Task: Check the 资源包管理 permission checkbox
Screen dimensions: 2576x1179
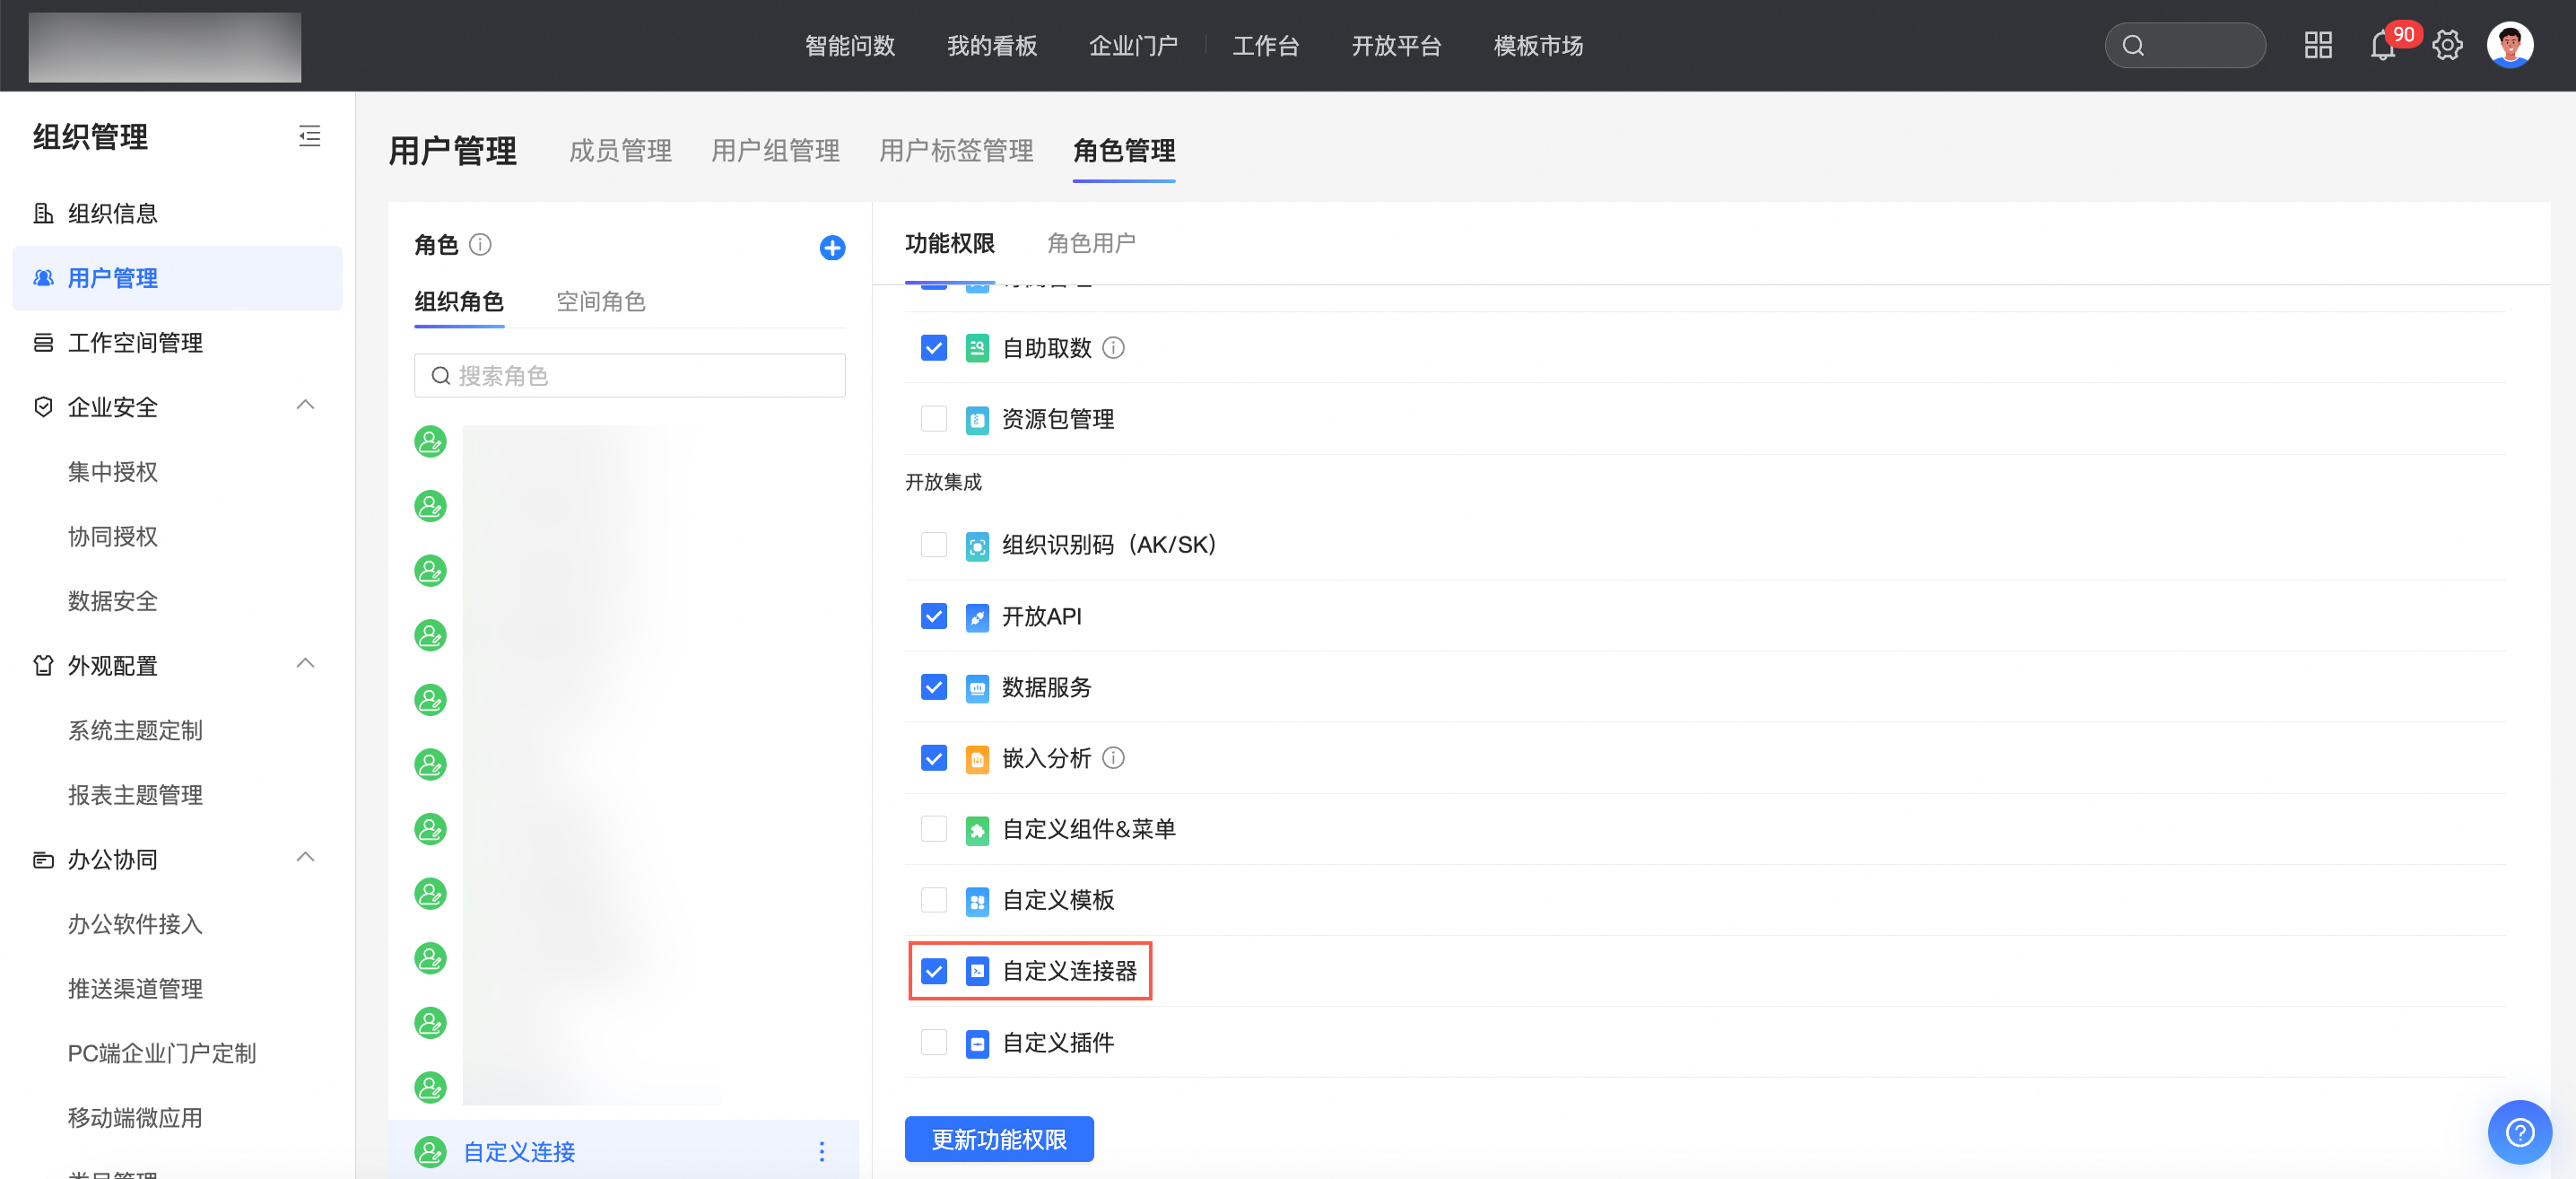Action: (x=933, y=418)
